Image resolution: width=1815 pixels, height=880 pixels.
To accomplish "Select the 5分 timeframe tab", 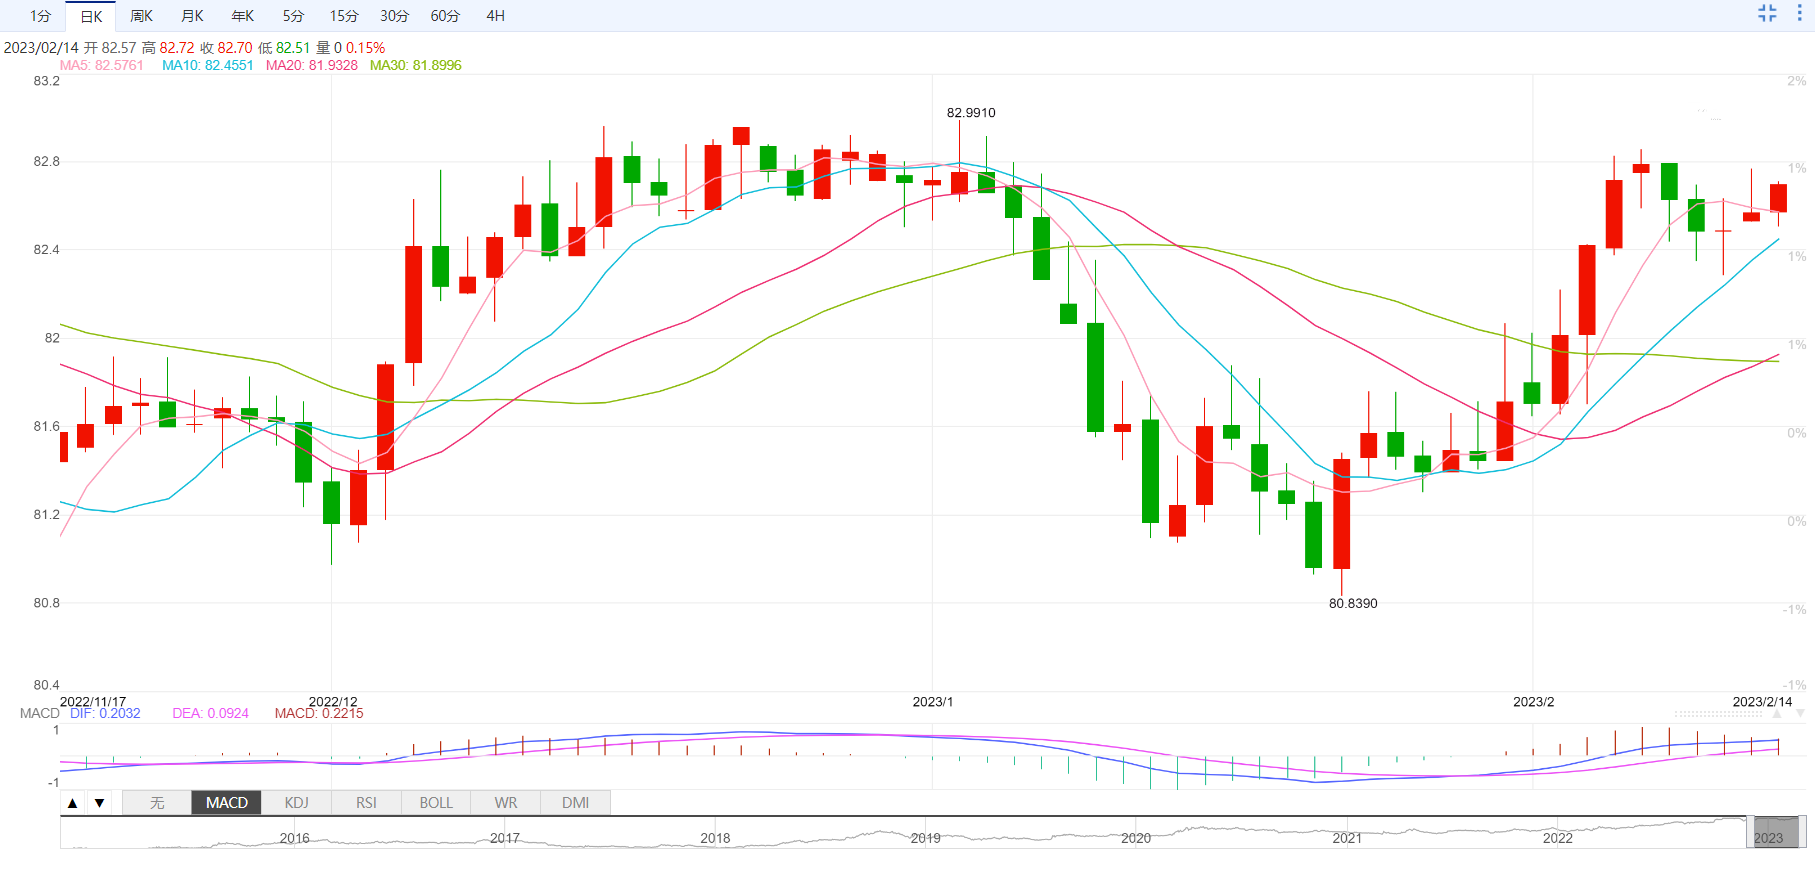I will coord(293,16).
